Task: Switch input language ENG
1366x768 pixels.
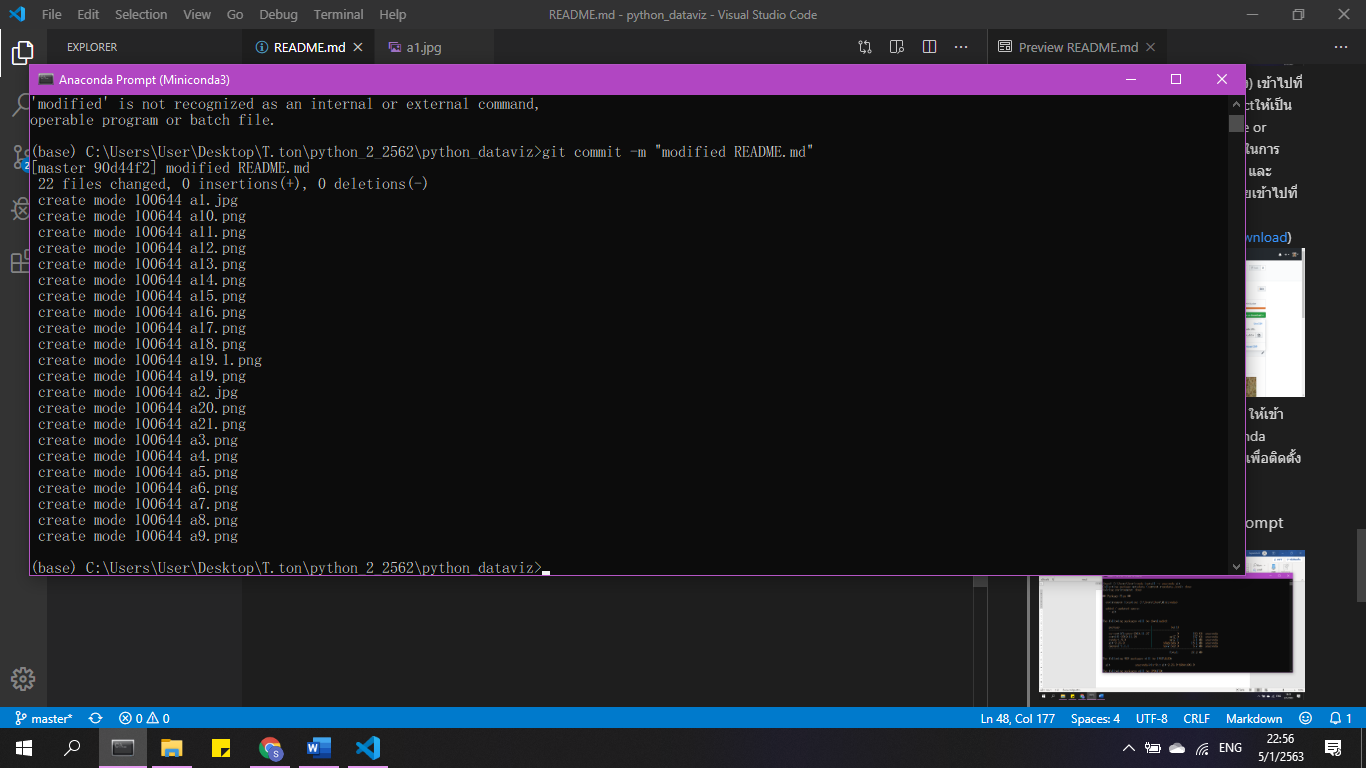Action: 1230,748
